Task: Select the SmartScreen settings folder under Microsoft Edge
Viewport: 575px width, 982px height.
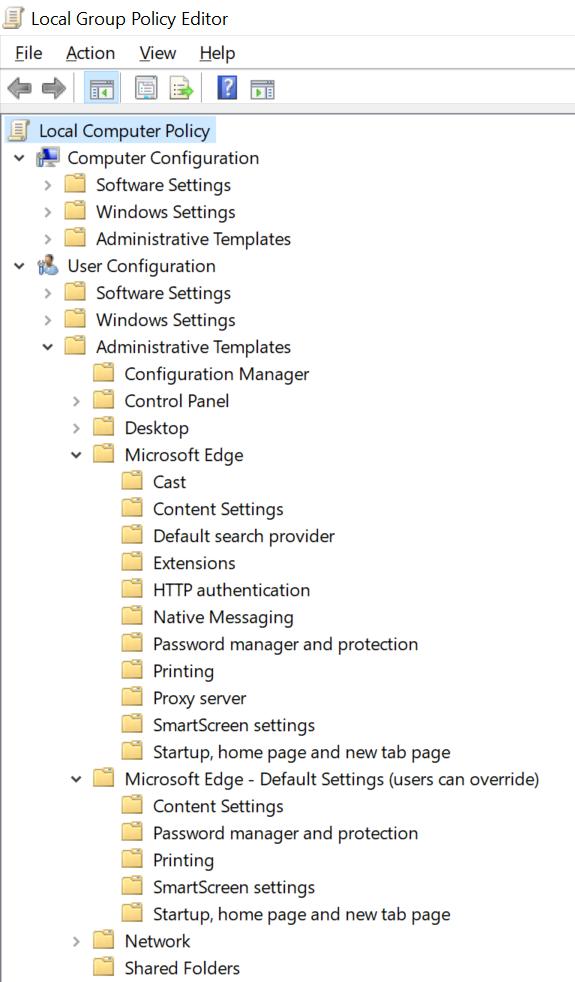Action: point(234,725)
